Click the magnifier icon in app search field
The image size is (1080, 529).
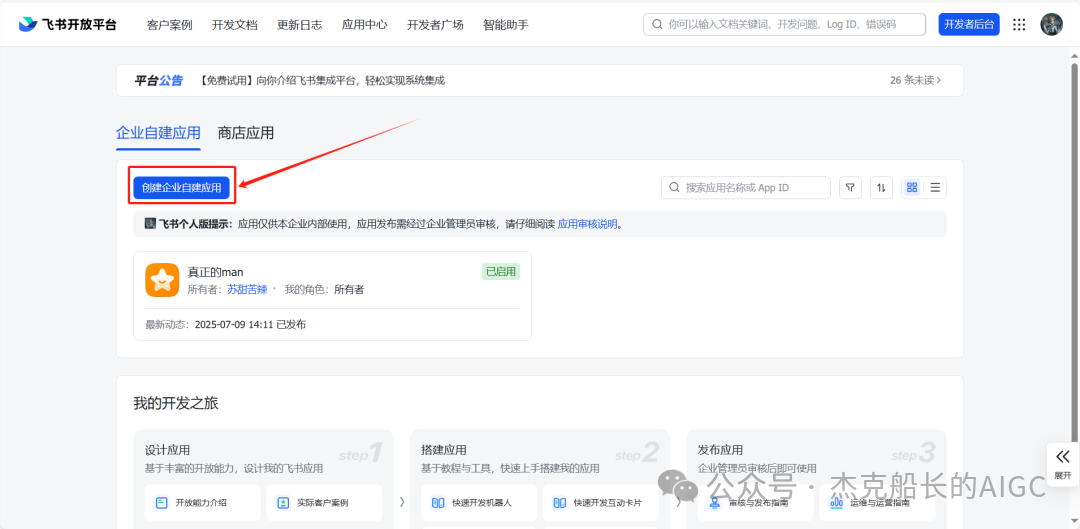[x=675, y=187]
